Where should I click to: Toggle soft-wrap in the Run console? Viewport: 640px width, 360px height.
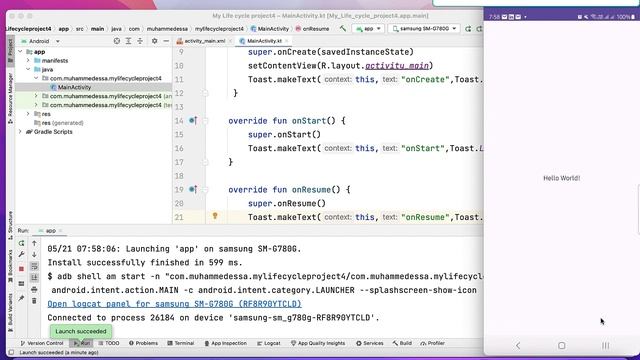tap(34, 267)
